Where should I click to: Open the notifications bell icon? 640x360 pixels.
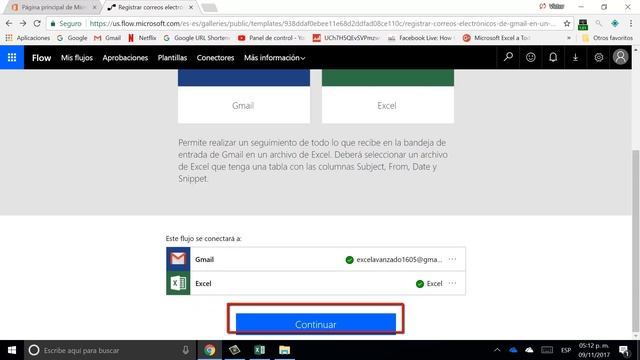tap(553, 58)
